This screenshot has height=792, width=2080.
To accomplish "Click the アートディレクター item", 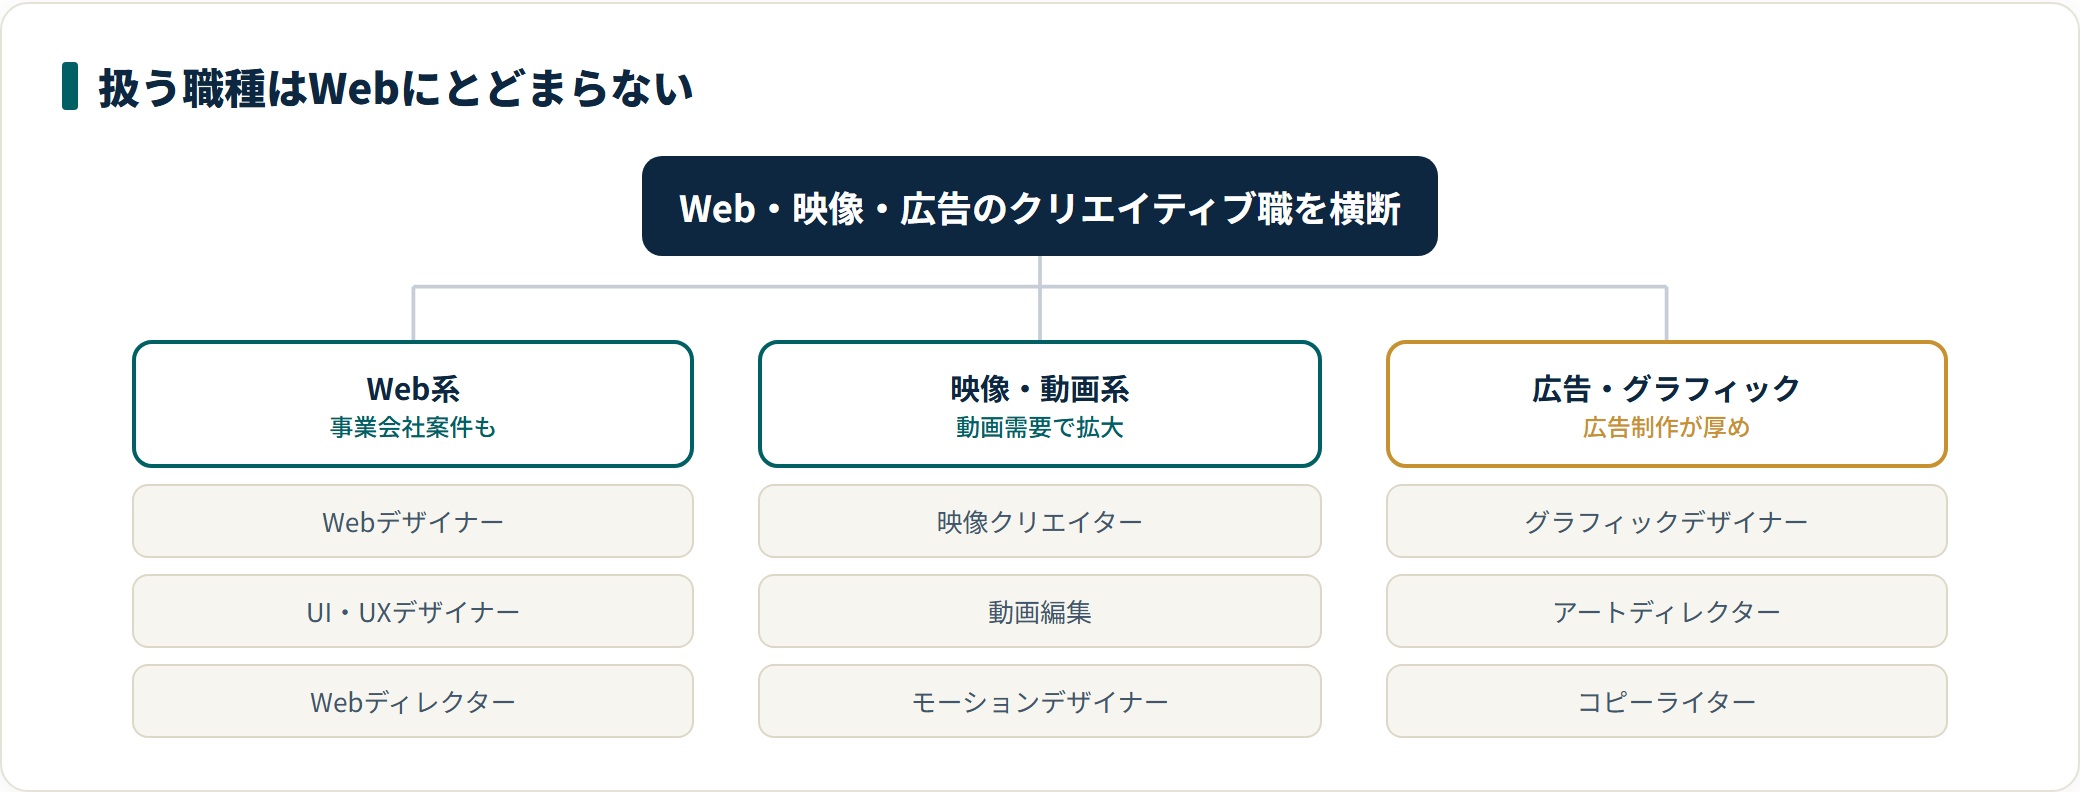I will (1666, 611).
